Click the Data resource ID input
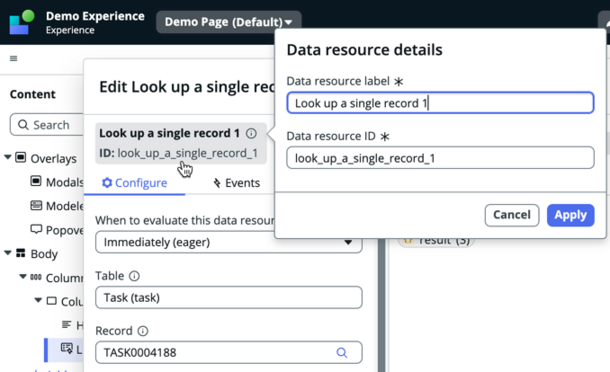Viewport: 610px width, 372px height. 440,158
